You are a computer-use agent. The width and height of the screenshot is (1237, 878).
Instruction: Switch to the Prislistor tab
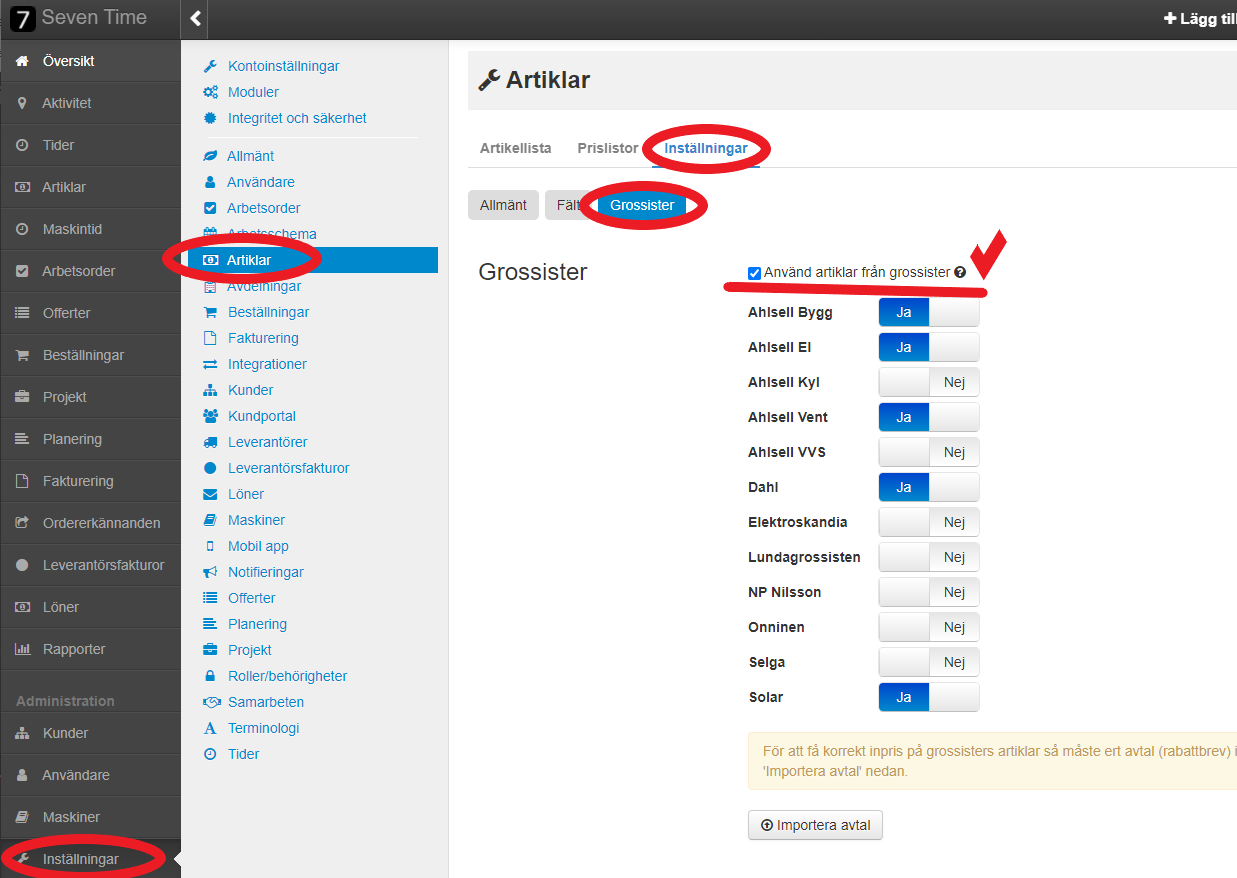(608, 148)
